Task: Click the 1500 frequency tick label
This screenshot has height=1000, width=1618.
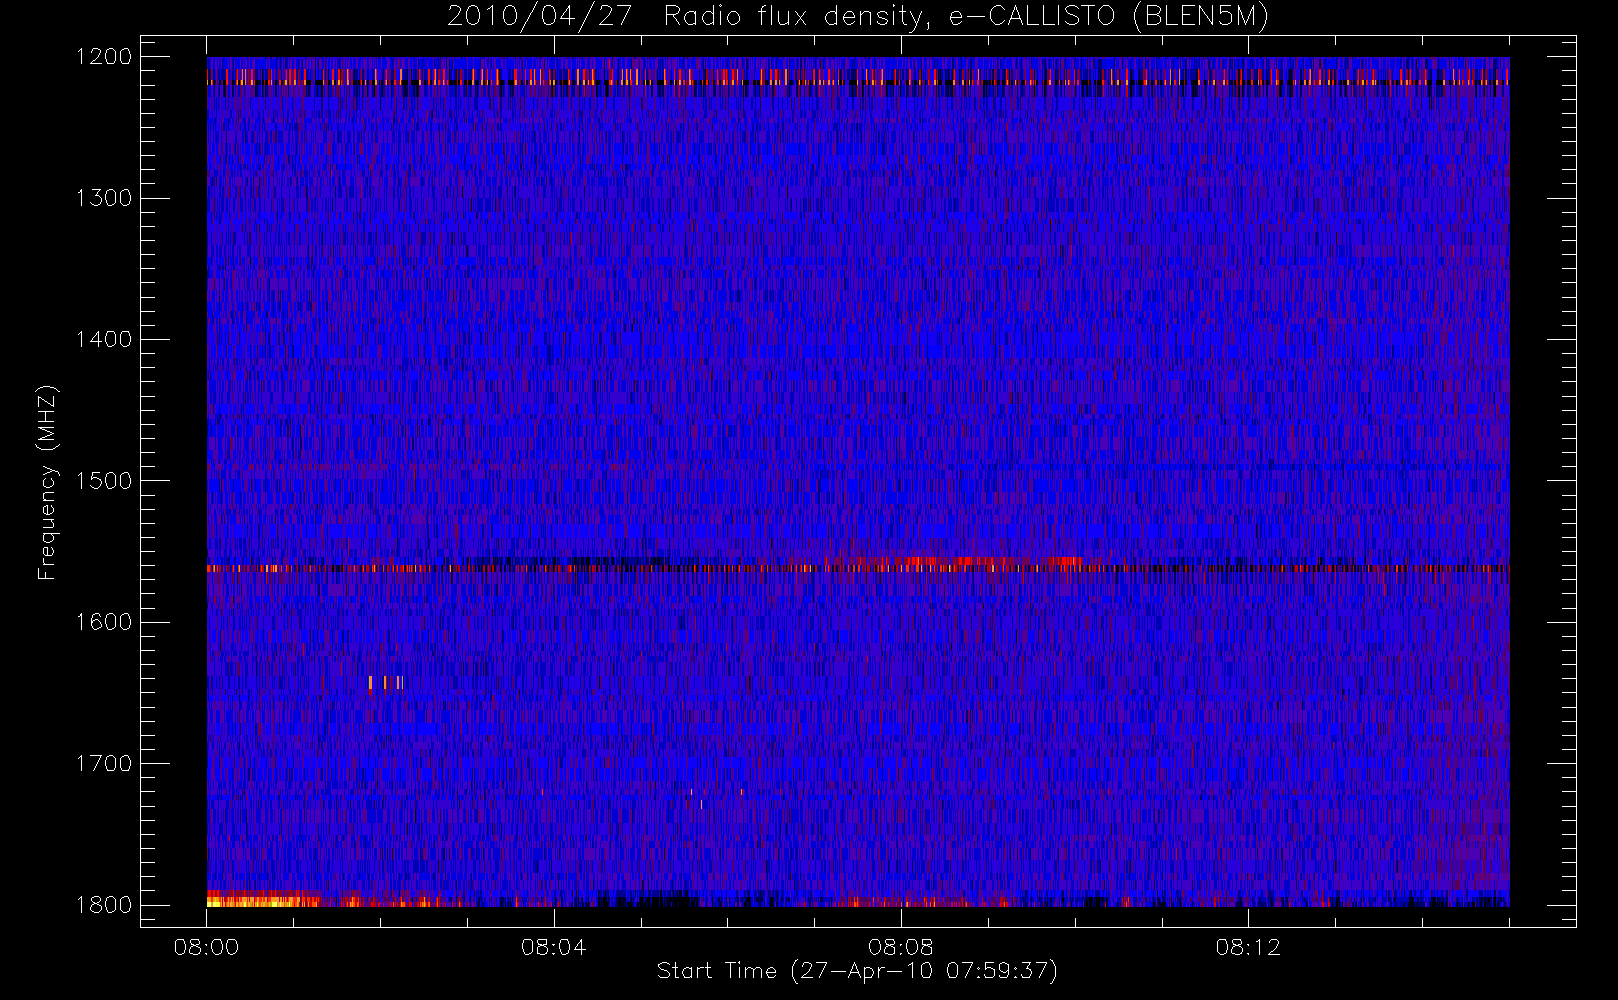Action: [x=104, y=480]
